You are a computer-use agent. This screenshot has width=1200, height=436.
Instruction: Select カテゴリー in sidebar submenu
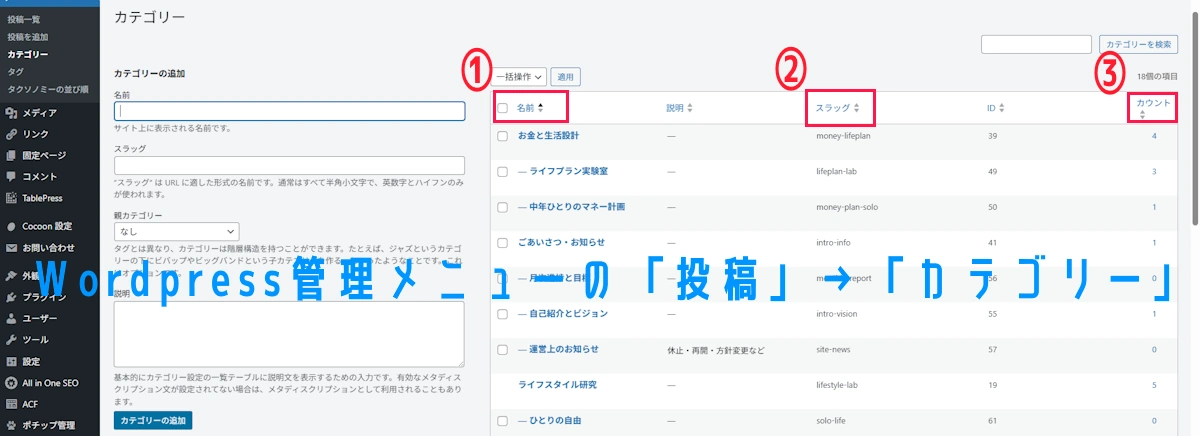pyautogui.click(x=27, y=54)
